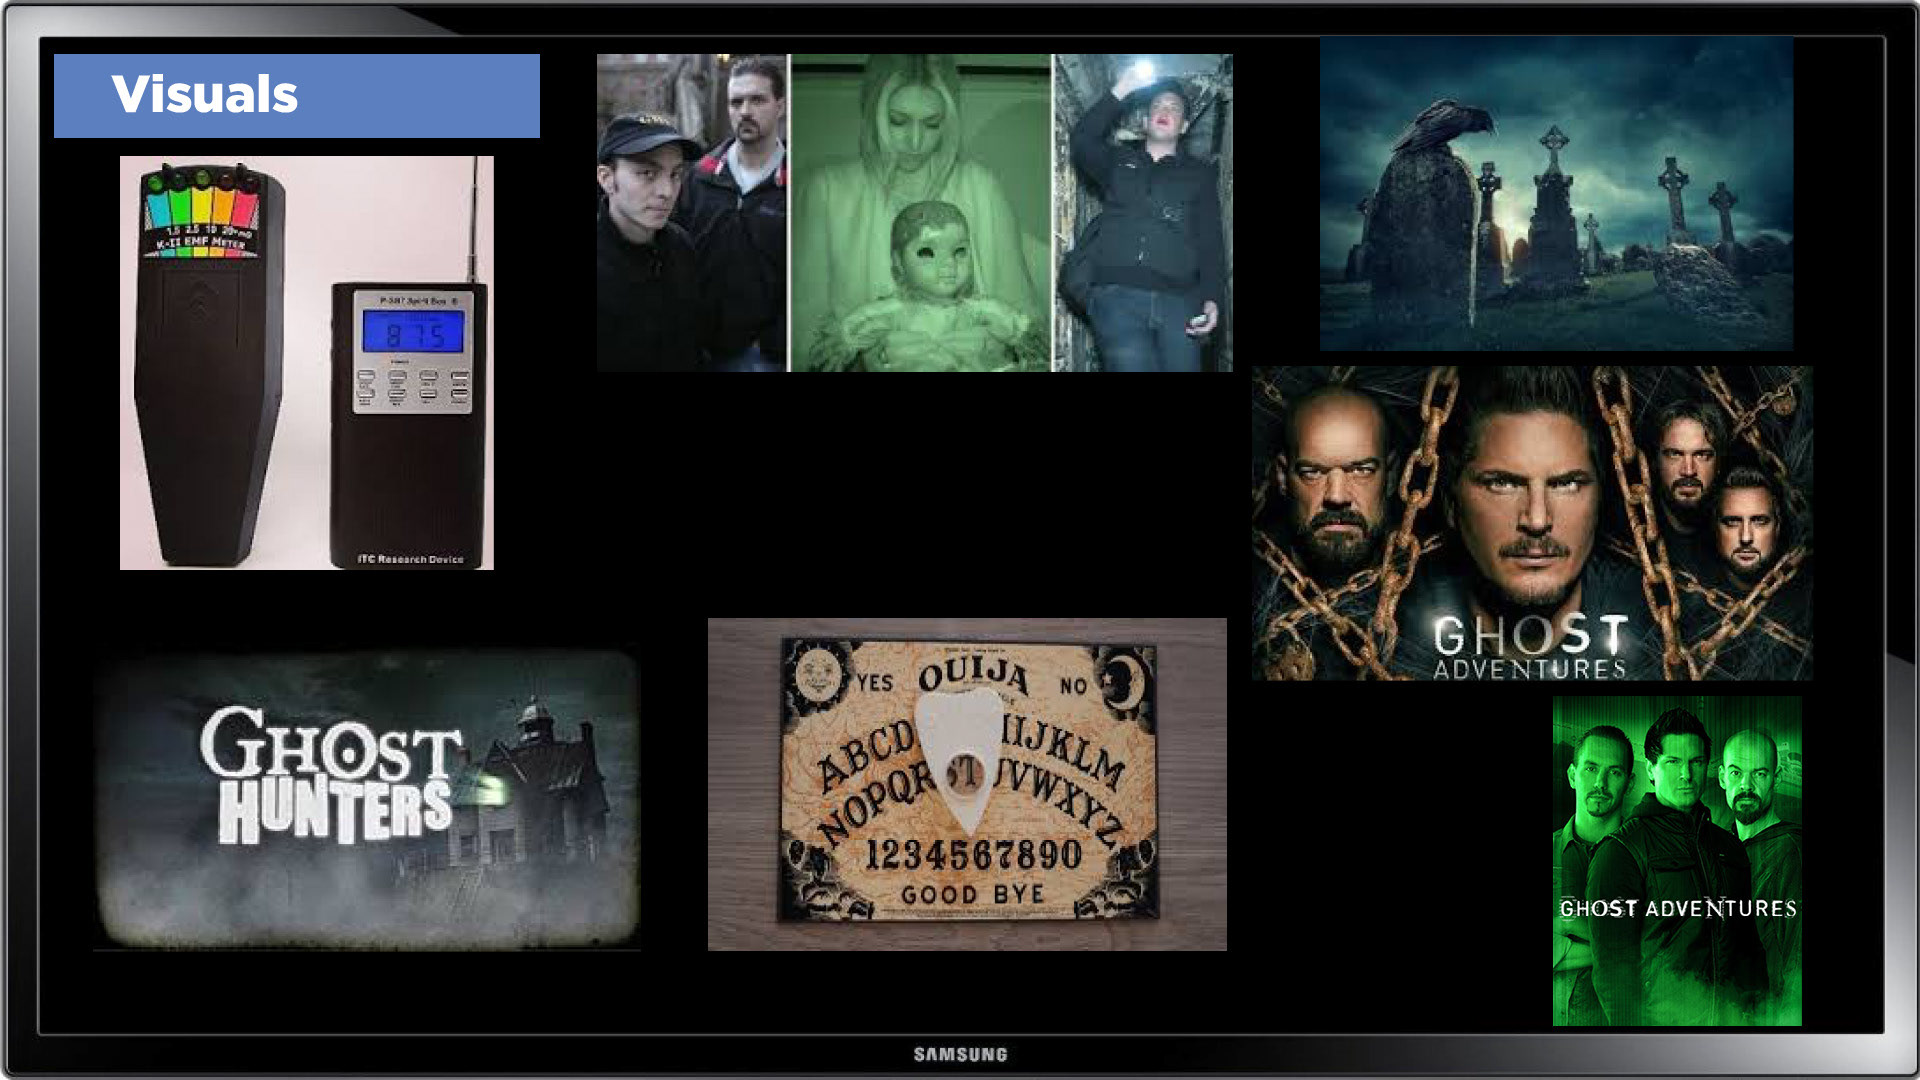Click GOOD BYE text on Ouija board
Viewport: 1920px width, 1080px height.
[972, 894]
